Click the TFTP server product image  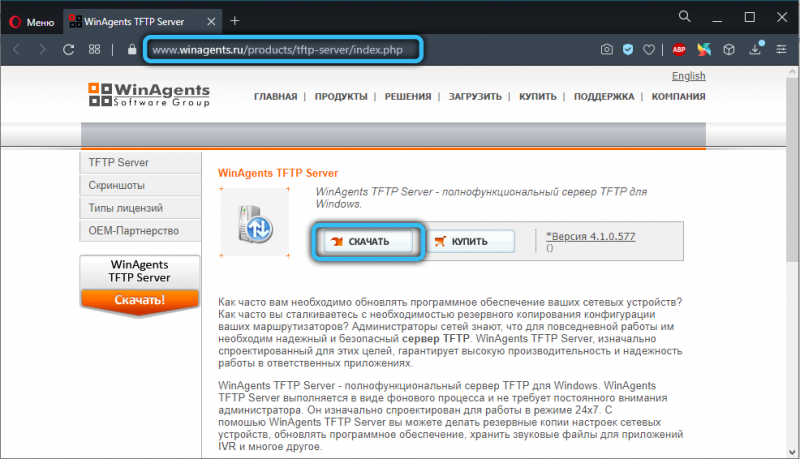coord(255,223)
